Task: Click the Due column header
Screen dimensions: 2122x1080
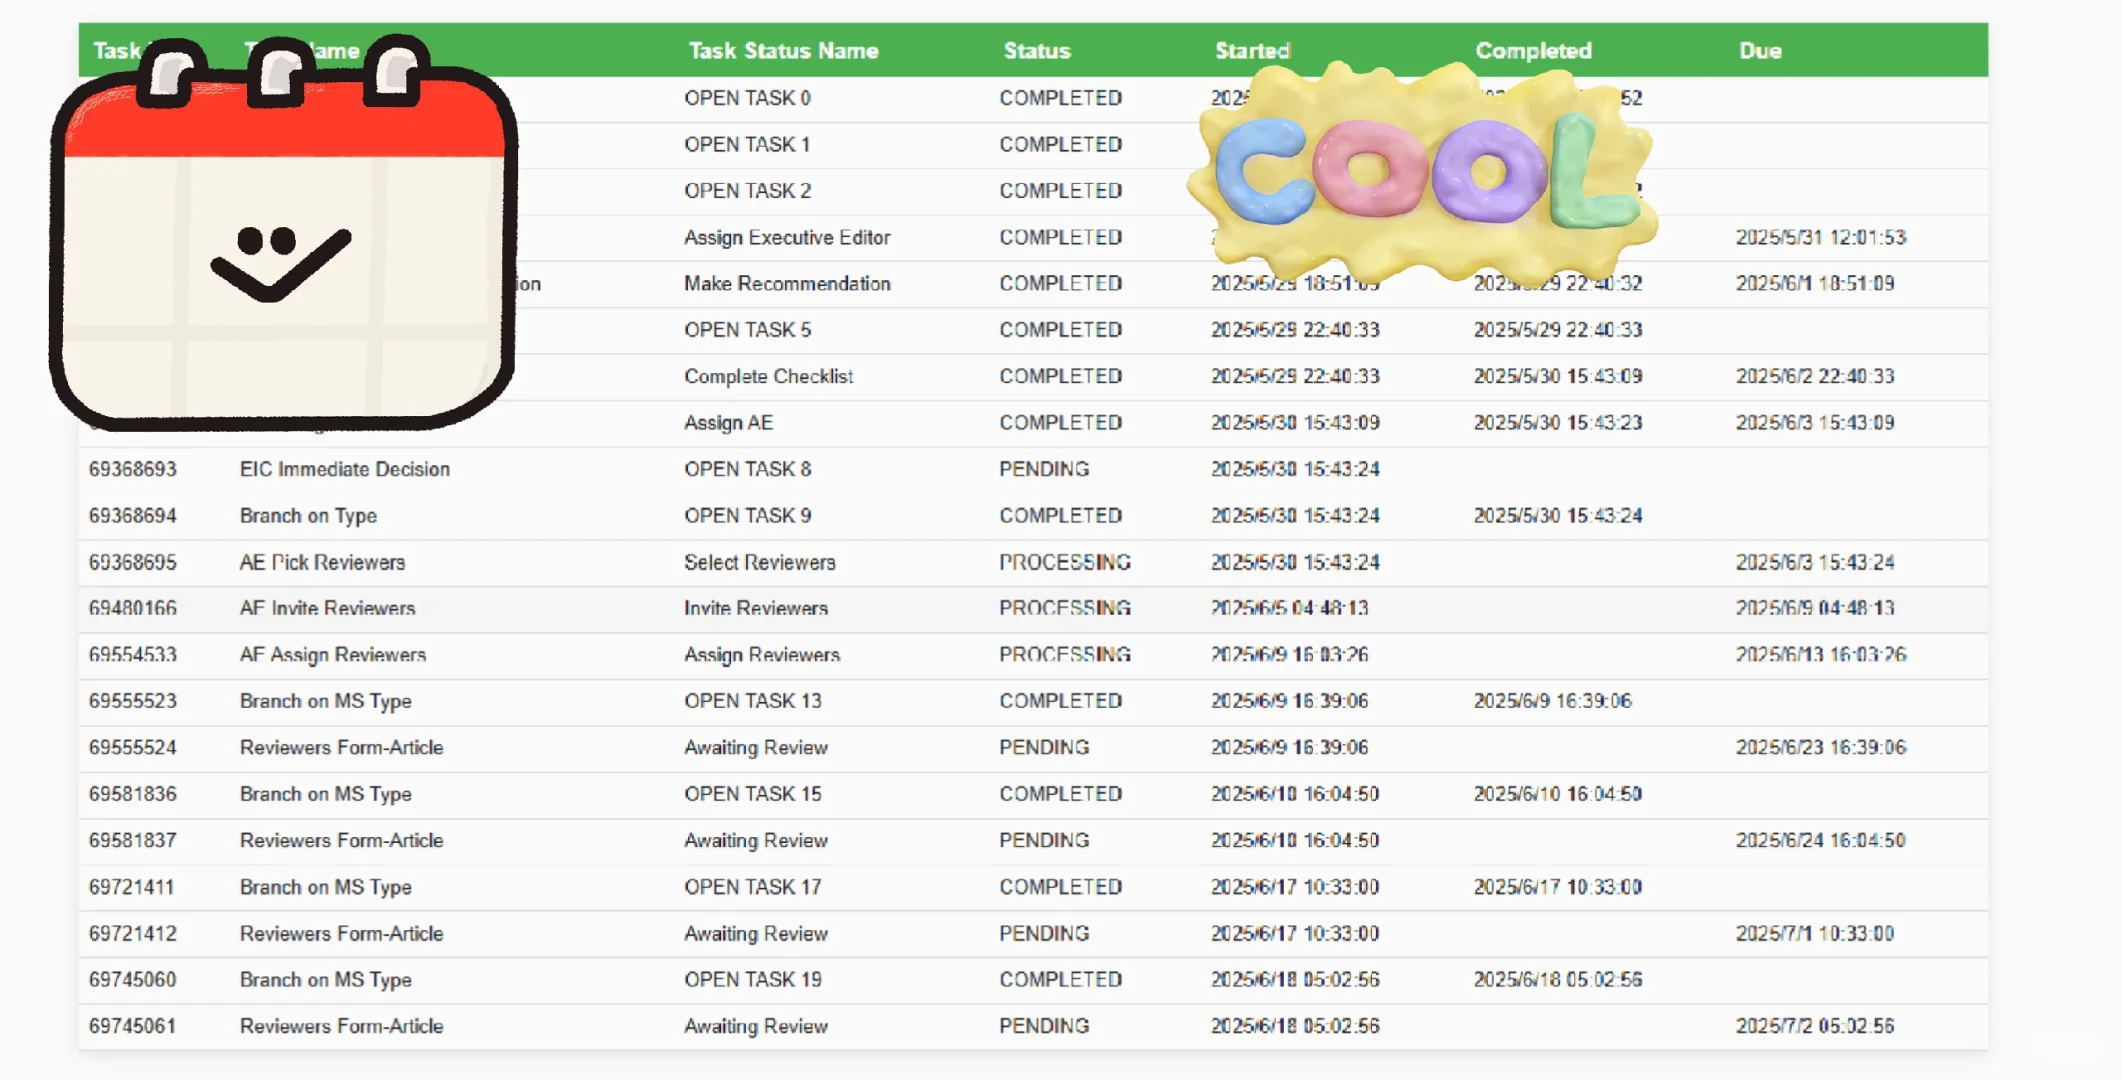Action: (x=1759, y=51)
